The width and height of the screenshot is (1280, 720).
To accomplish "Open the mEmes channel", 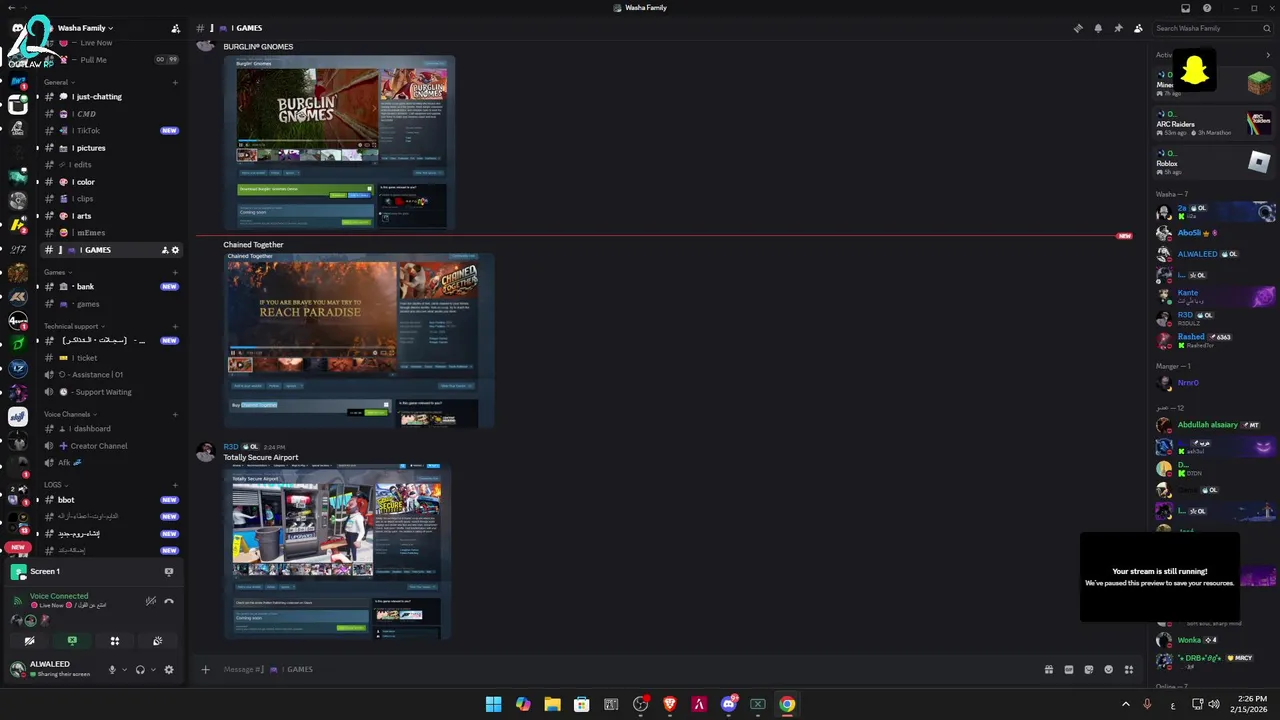I will point(111,233).
